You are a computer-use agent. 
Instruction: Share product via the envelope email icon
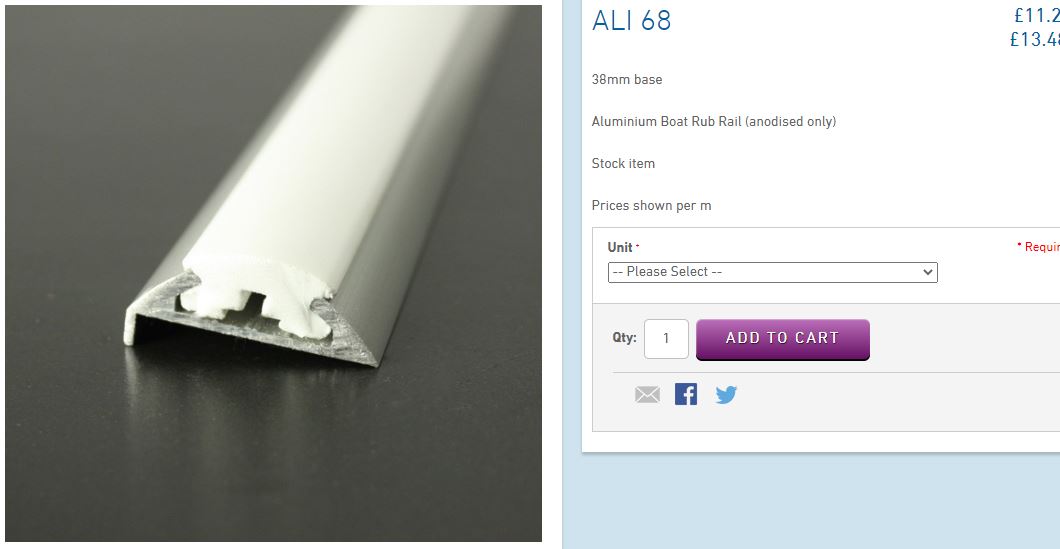pos(647,394)
